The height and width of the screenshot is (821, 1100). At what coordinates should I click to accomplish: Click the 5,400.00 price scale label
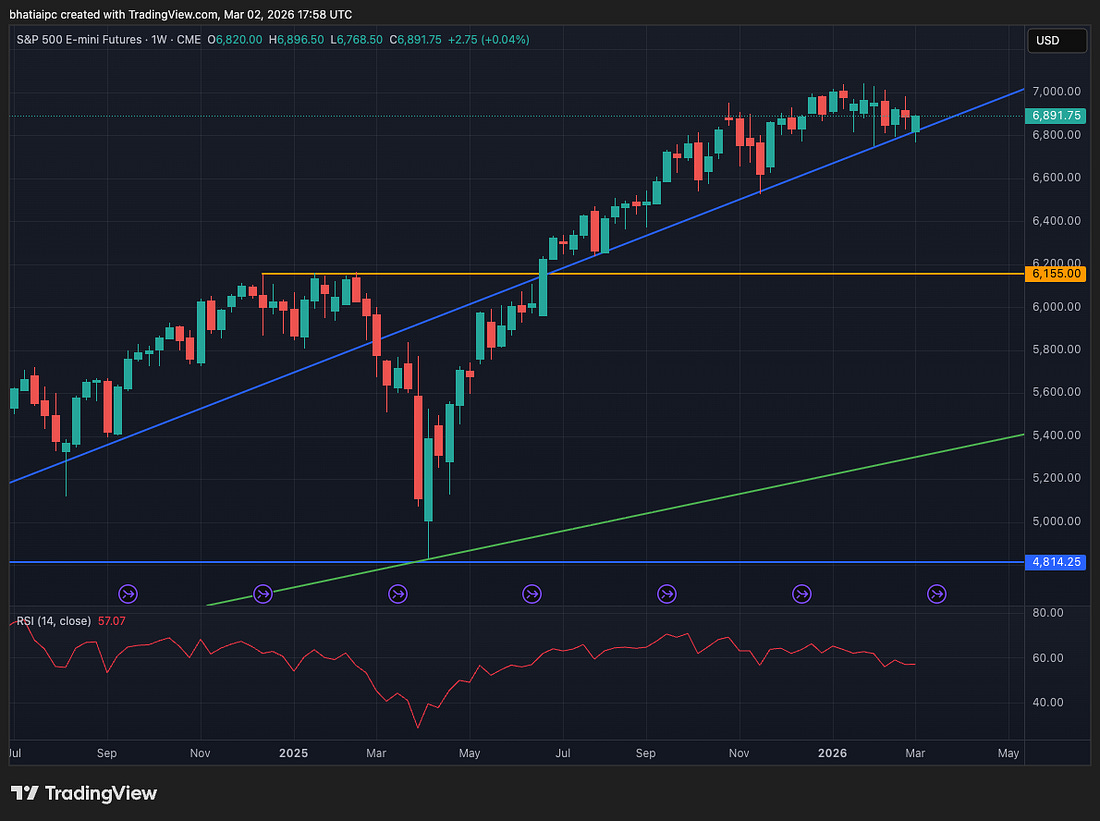point(1056,435)
